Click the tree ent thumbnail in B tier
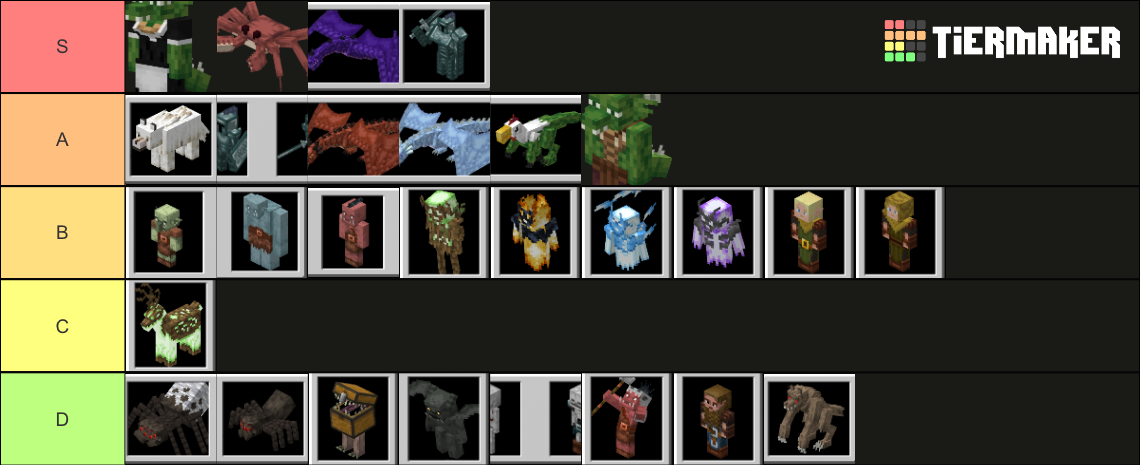Viewport: 1140px width, 465px height. click(x=444, y=232)
